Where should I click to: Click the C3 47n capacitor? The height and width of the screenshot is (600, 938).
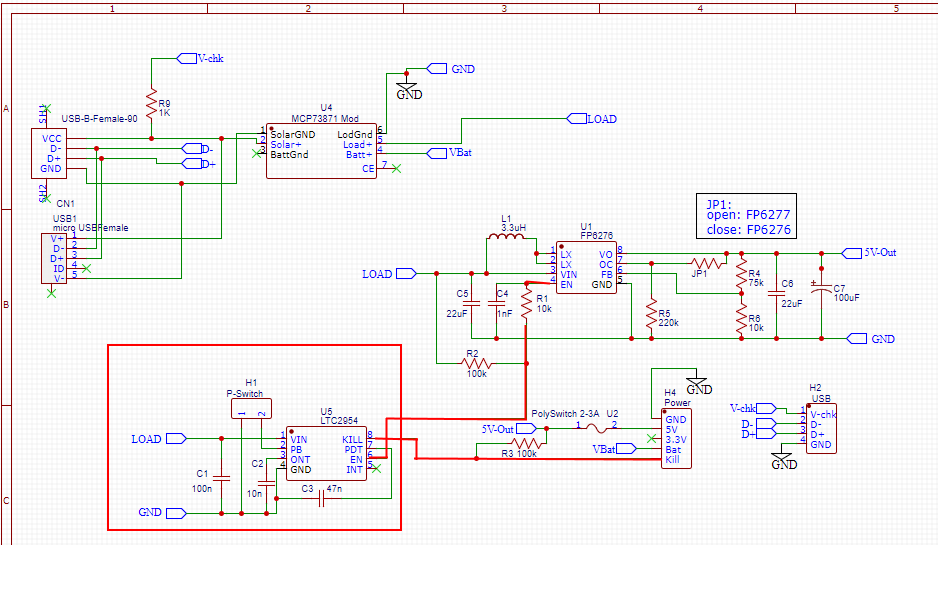click(322, 500)
